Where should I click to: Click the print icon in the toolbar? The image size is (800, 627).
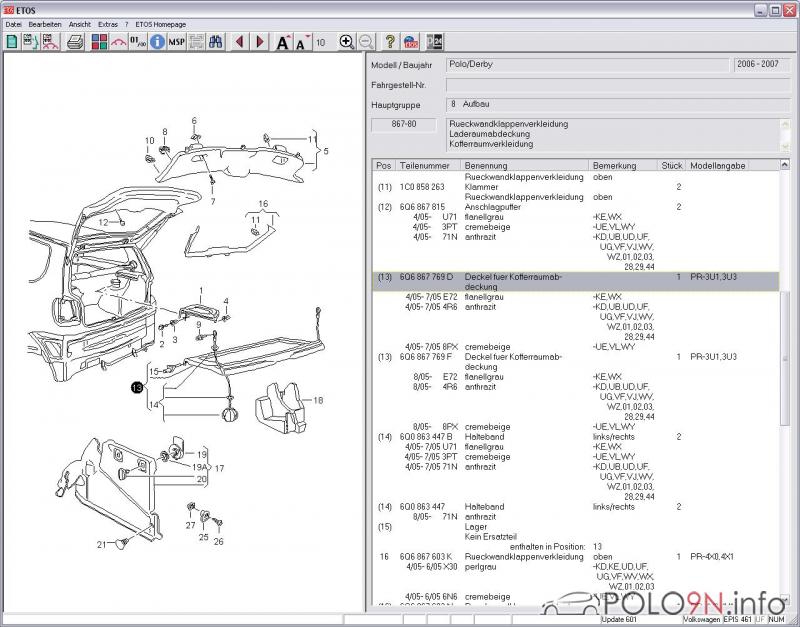click(75, 42)
